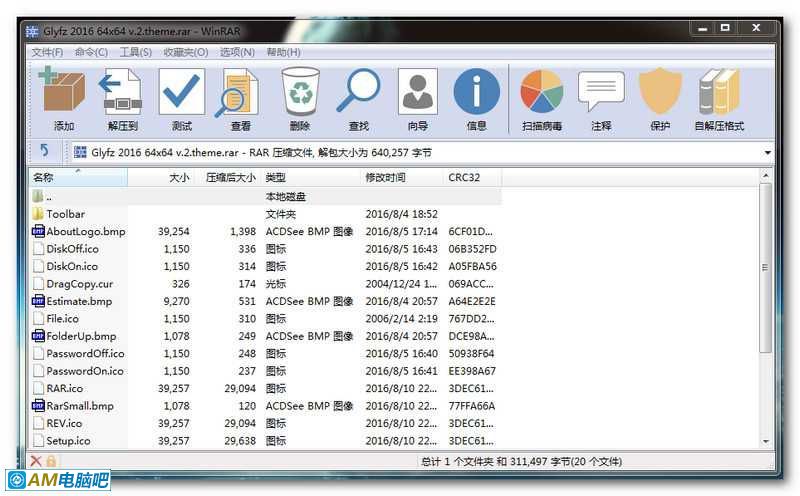Sort by Type (类型) column header

coord(311,178)
